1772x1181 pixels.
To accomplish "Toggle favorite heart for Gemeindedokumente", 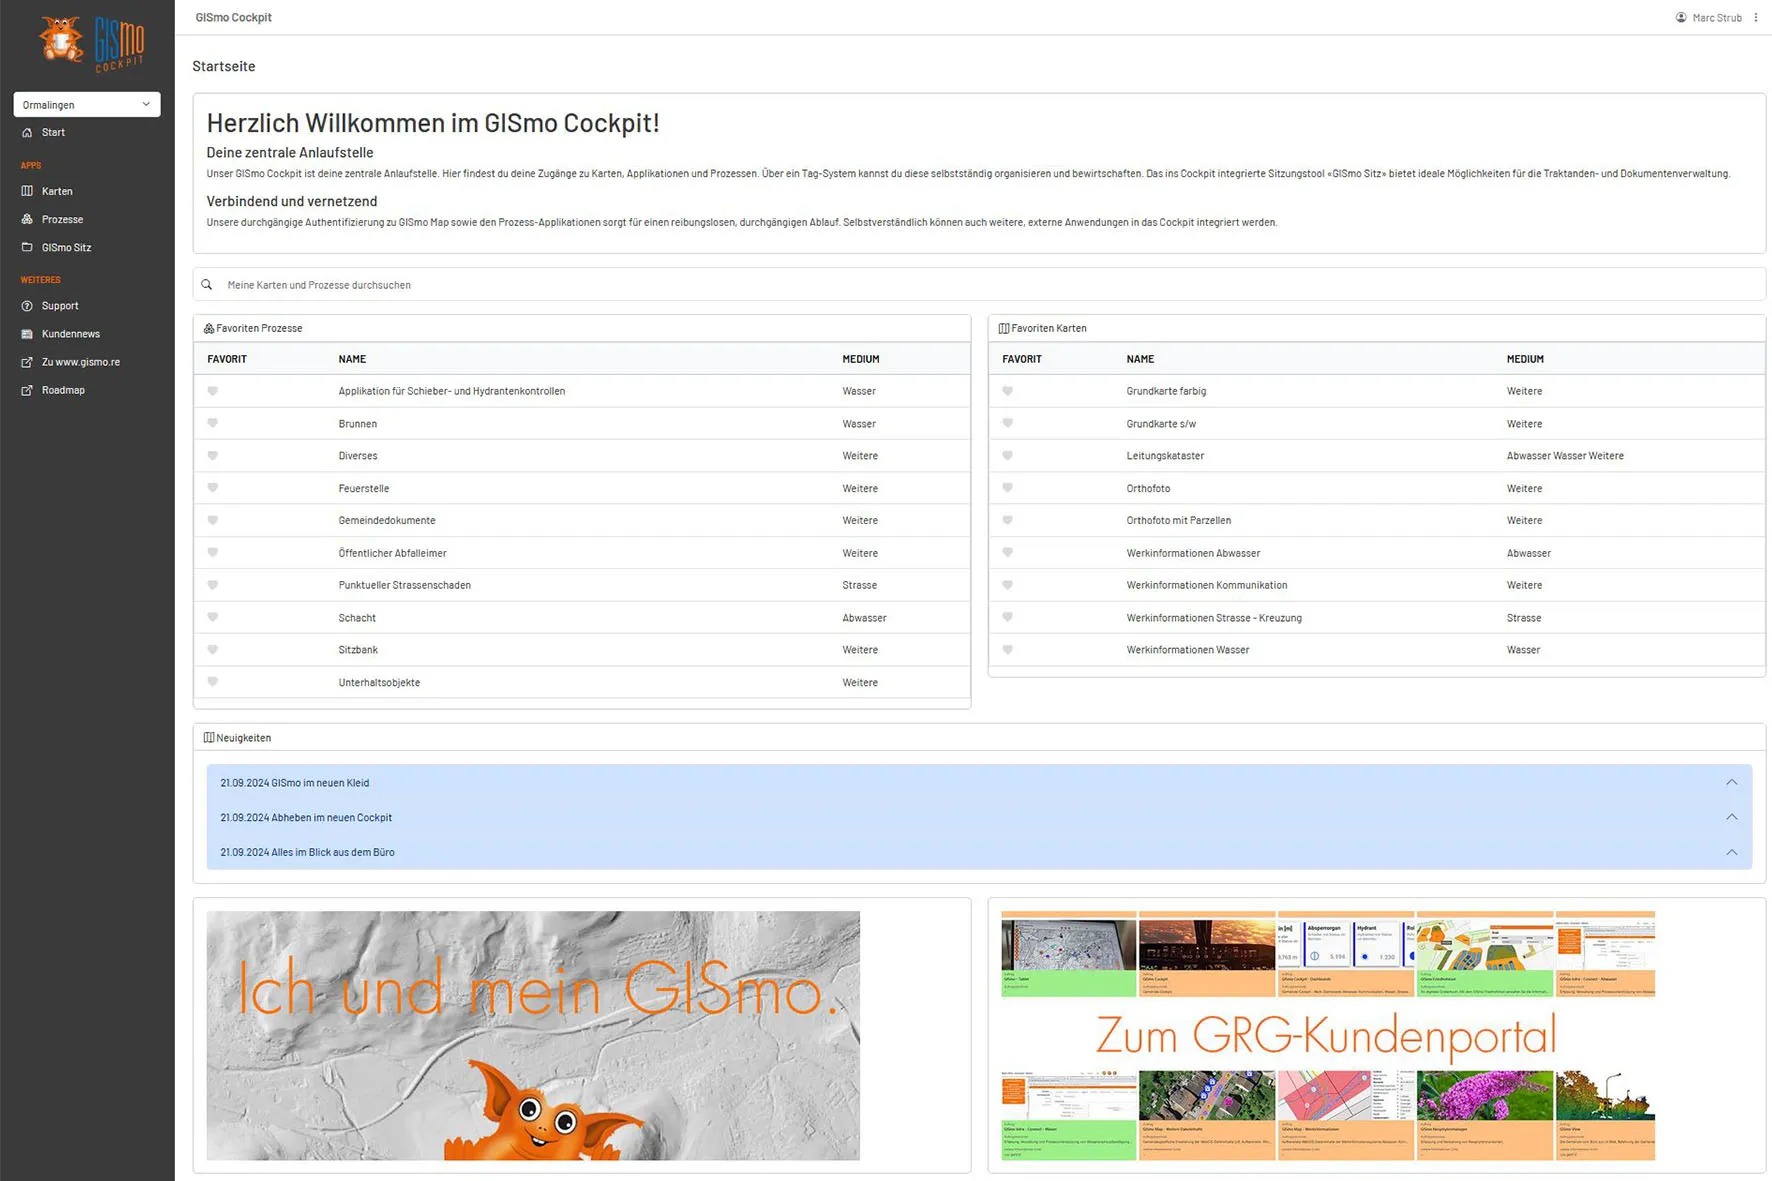I will (213, 520).
